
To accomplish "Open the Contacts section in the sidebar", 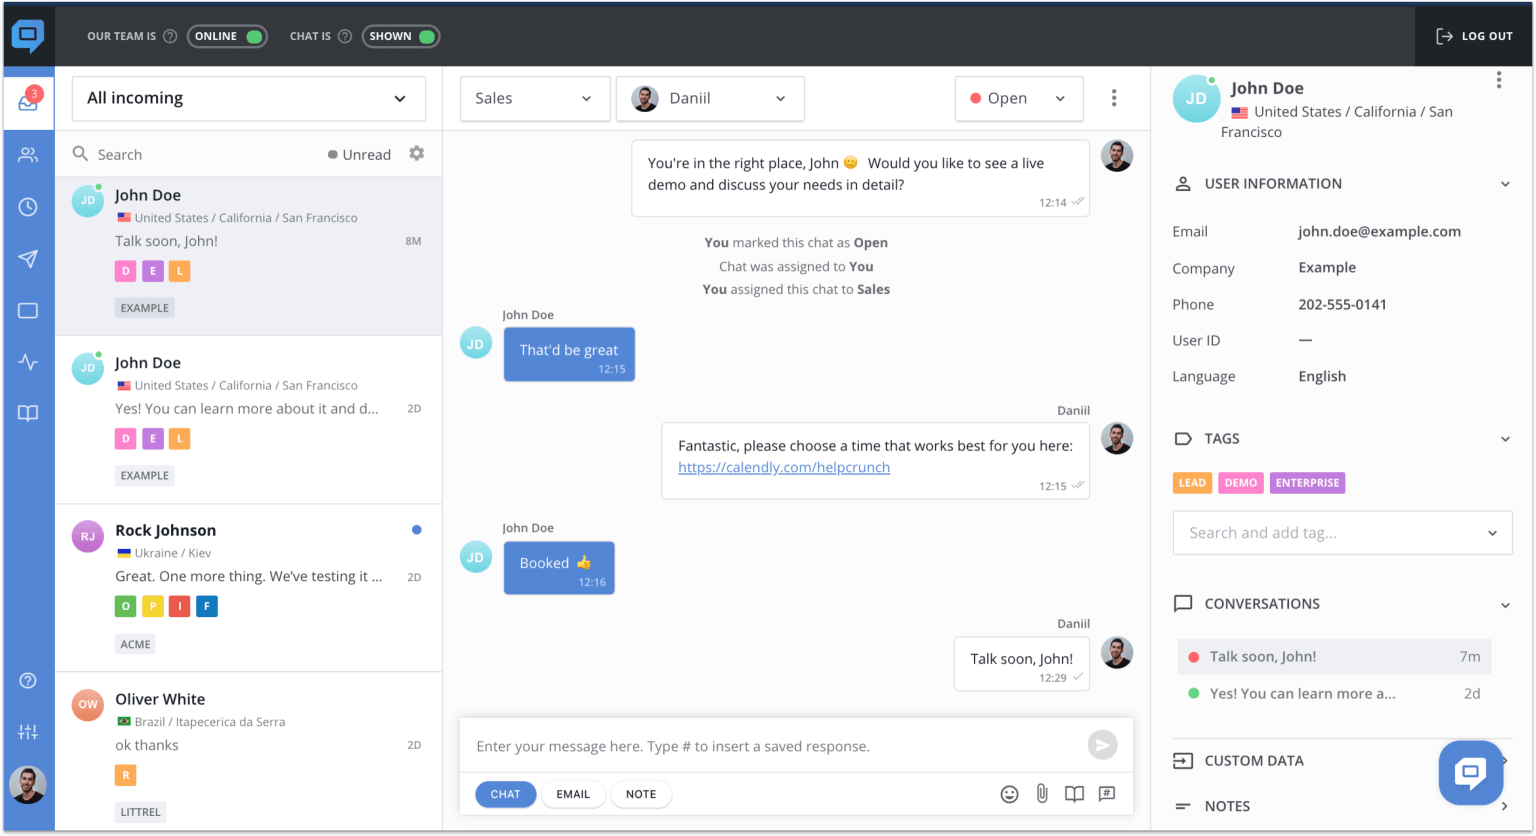I will [x=28, y=154].
